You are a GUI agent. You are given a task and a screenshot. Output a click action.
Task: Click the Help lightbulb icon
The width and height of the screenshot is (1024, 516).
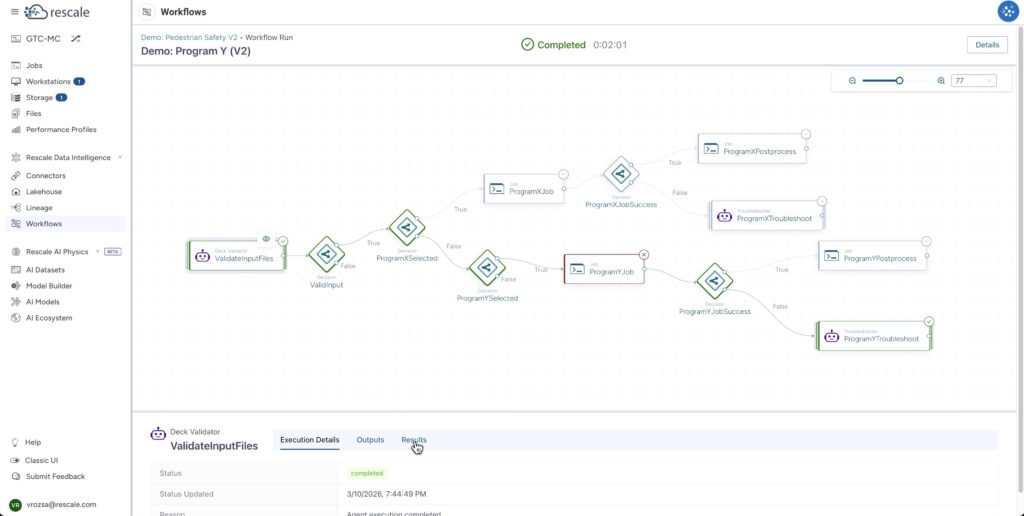point(14,442)
